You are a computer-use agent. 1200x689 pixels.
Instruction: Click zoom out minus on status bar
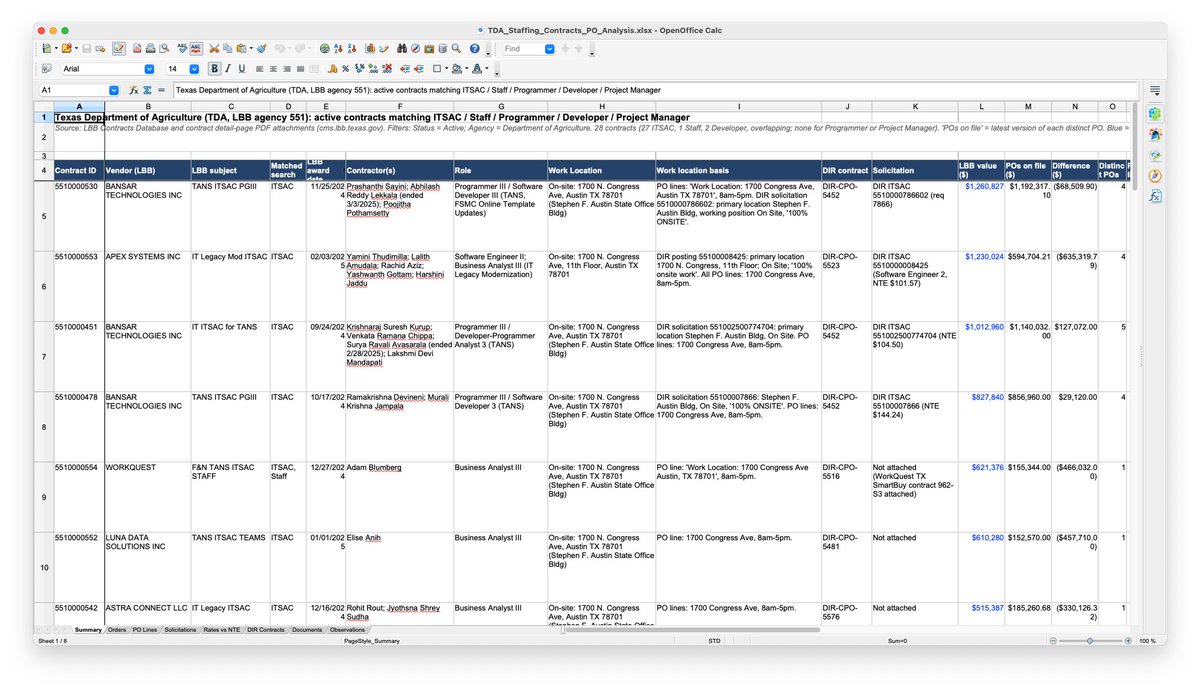click(x=1053, y=641)
